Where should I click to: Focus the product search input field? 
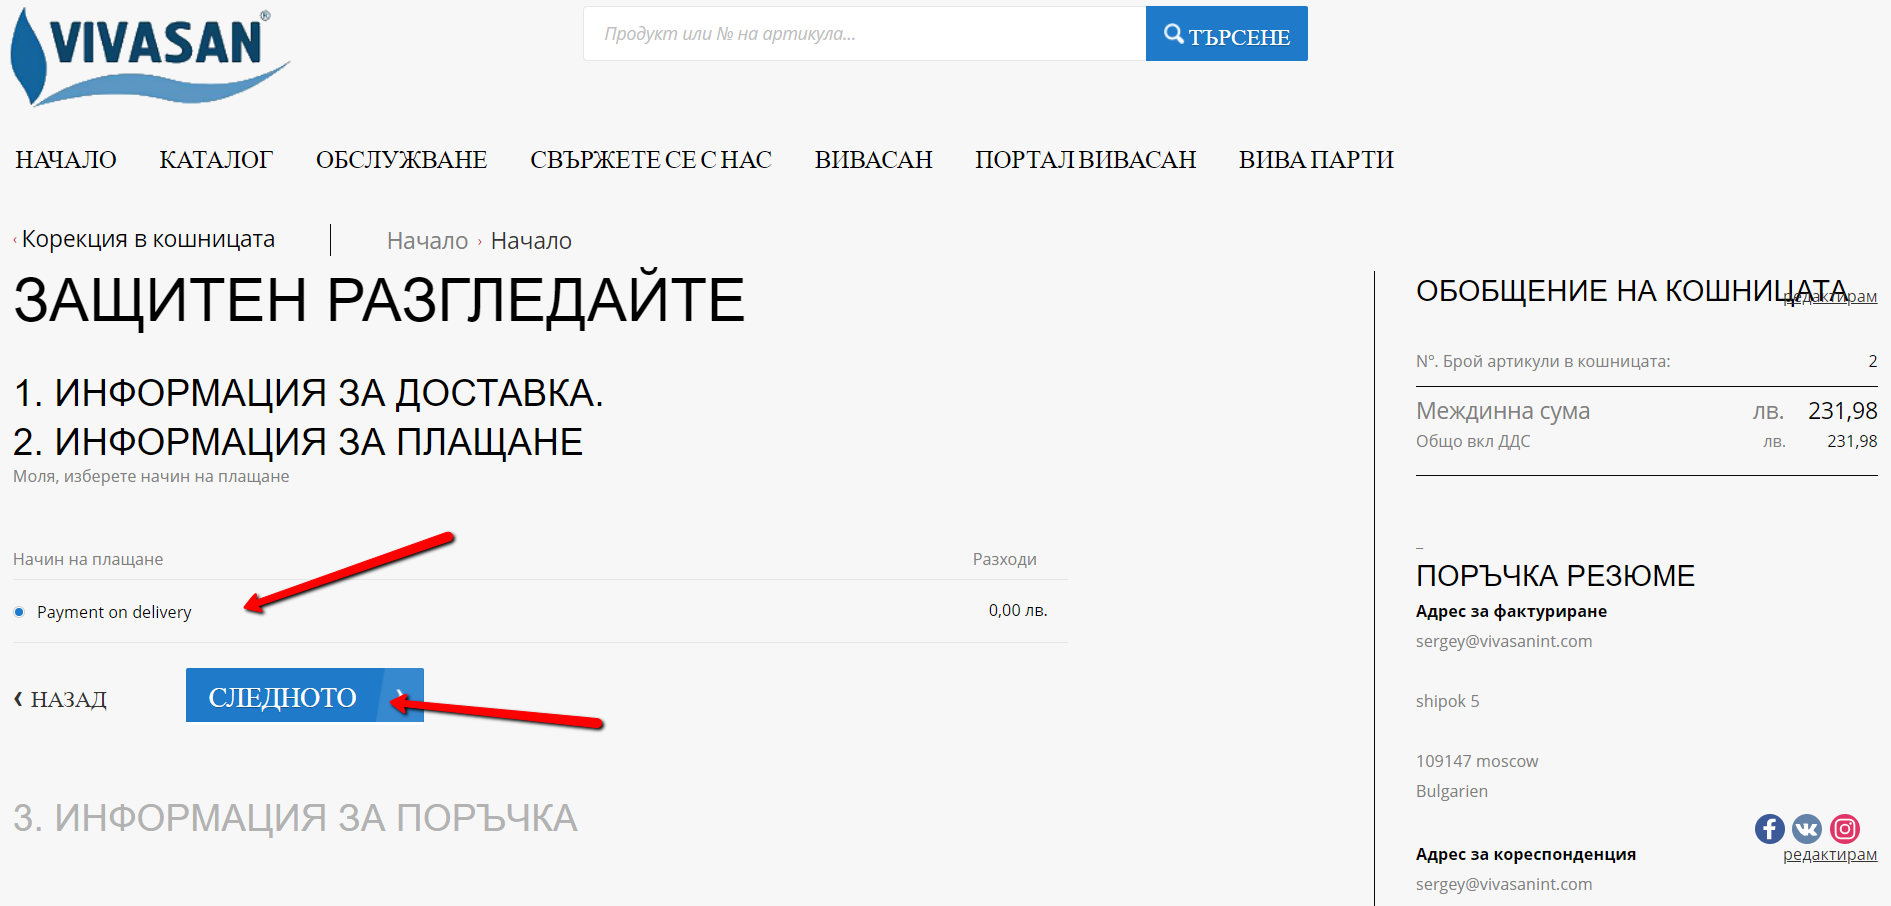pos(865,34)
